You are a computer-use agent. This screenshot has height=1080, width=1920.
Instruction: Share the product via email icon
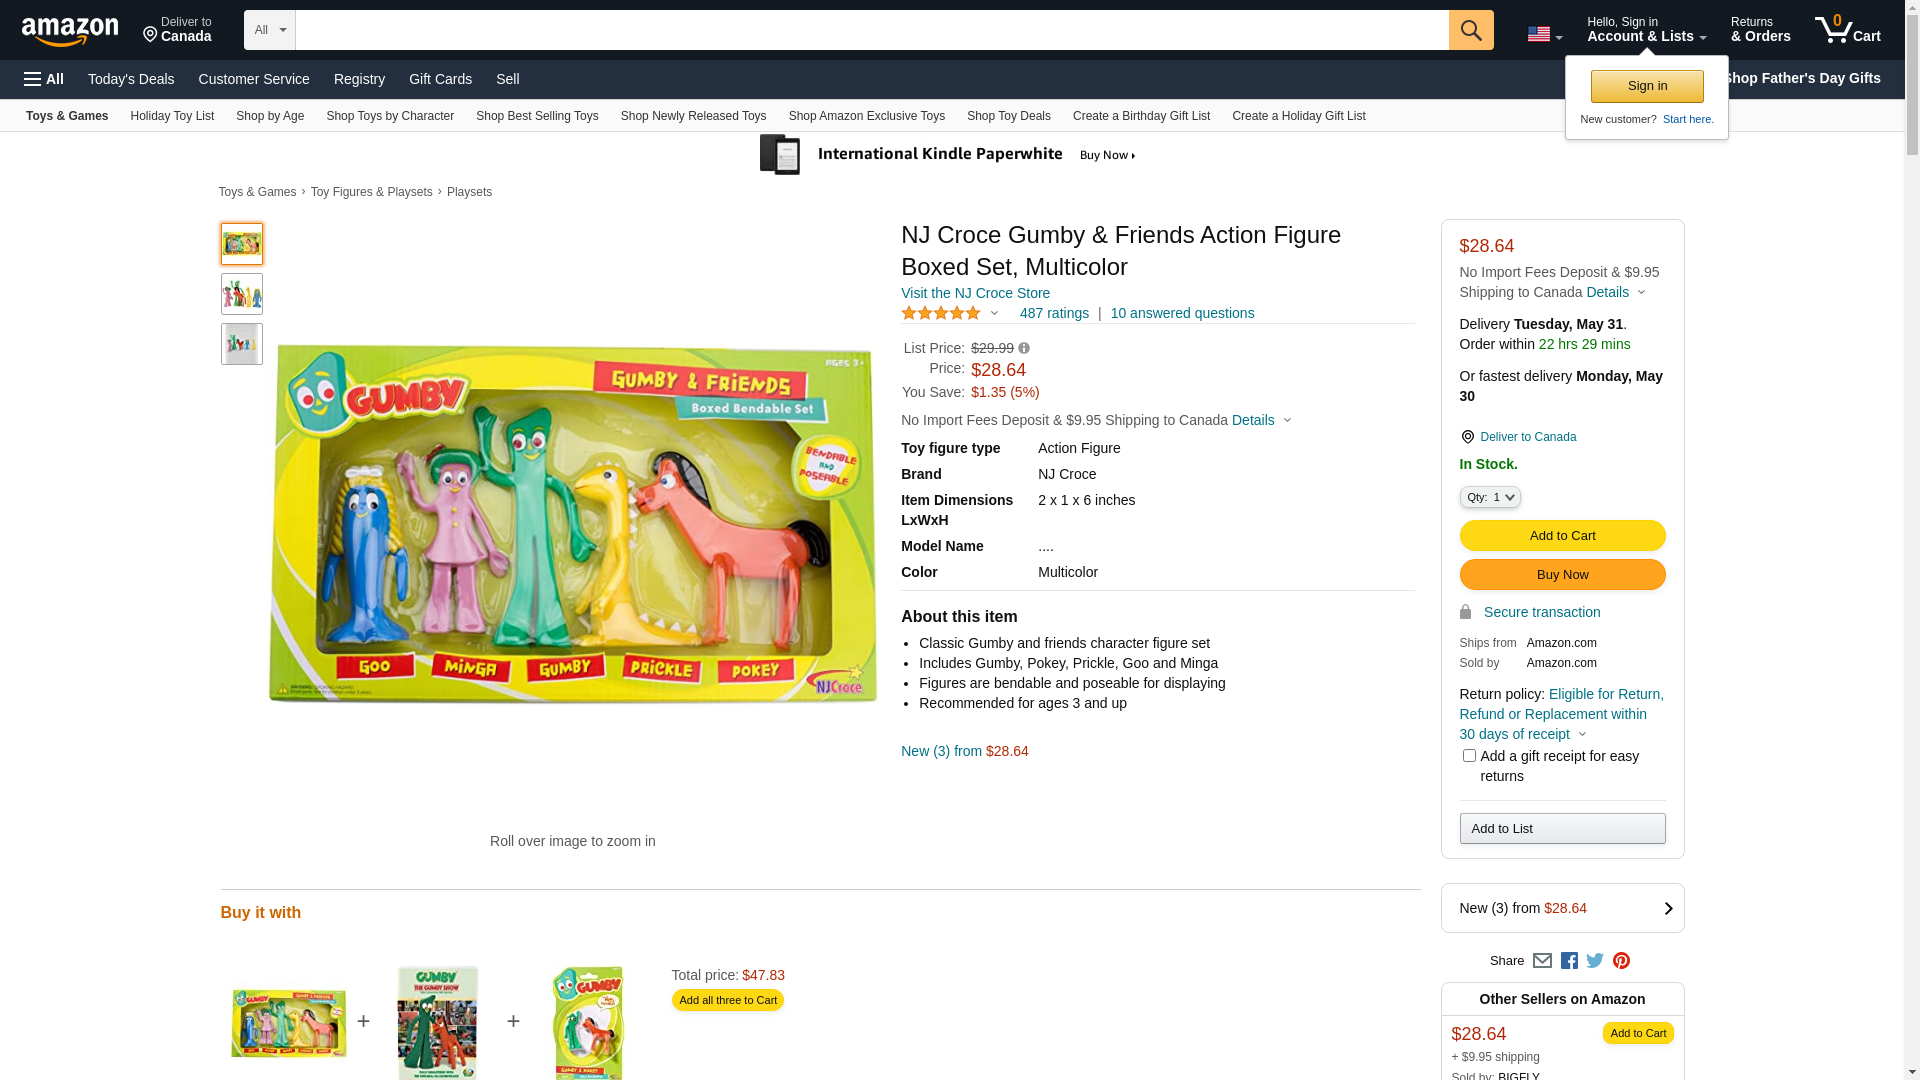click(x=1542, y=961)
